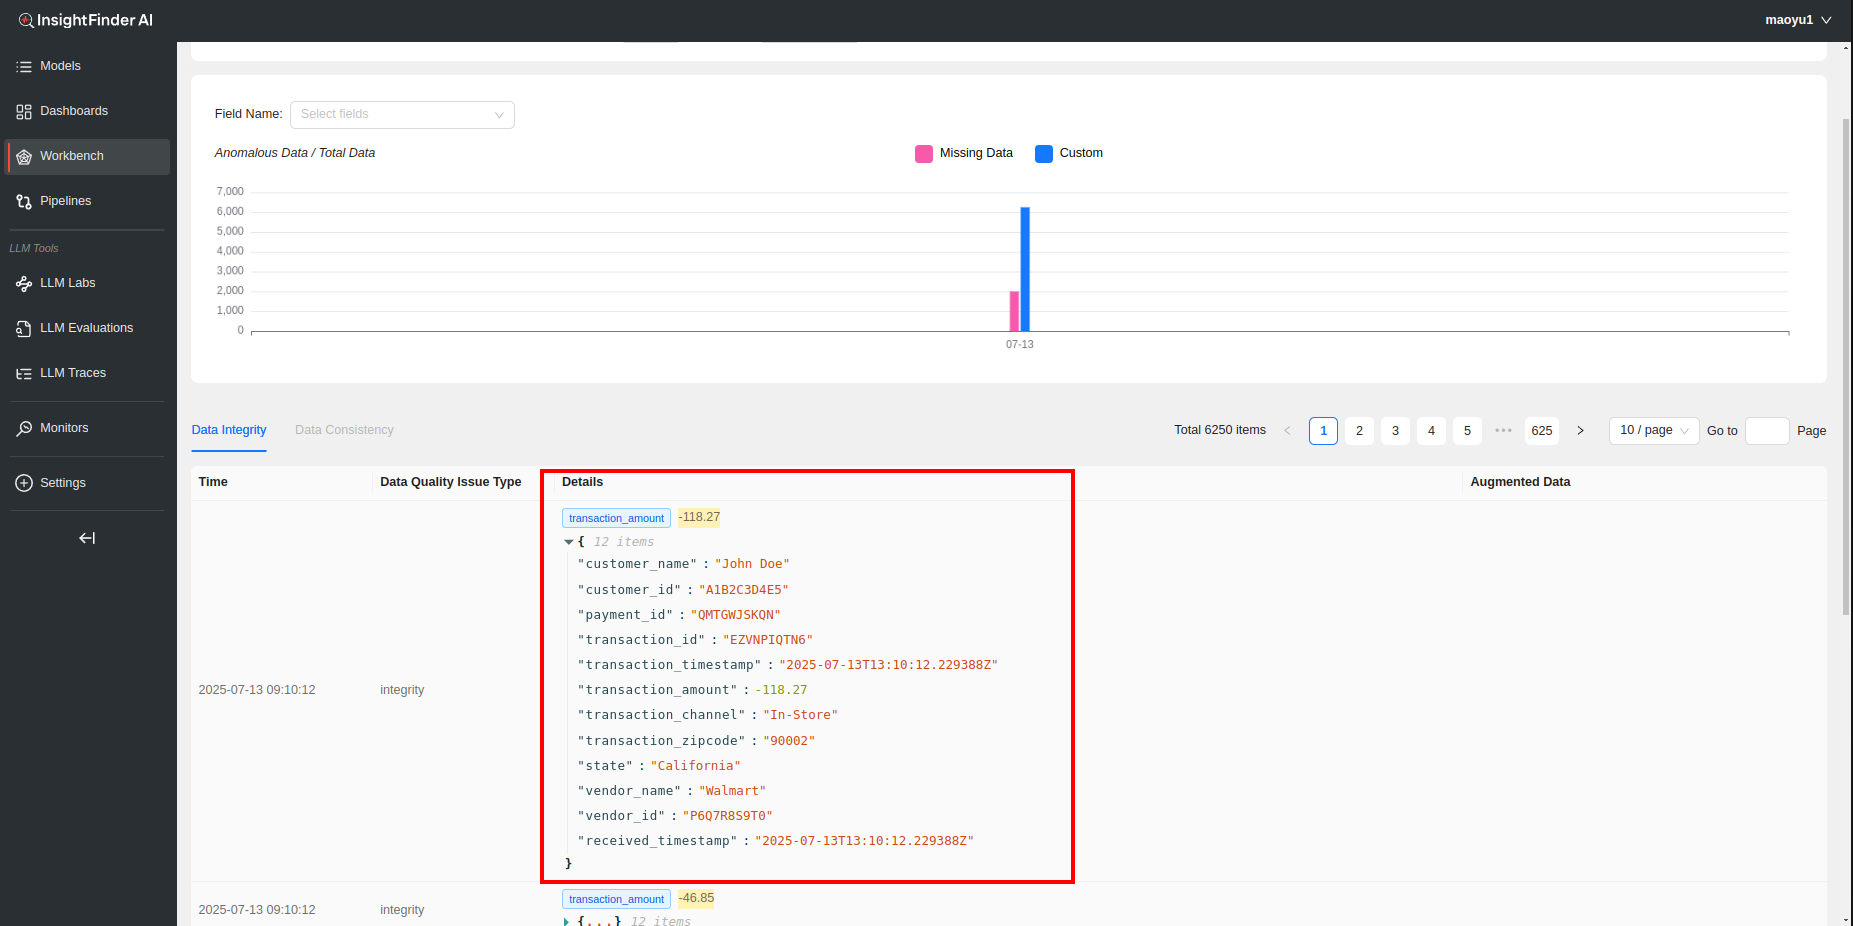Click the Monitors magnifier icon
The height and width of the screenshot is (926, 1853).
(x=24, y=429)
